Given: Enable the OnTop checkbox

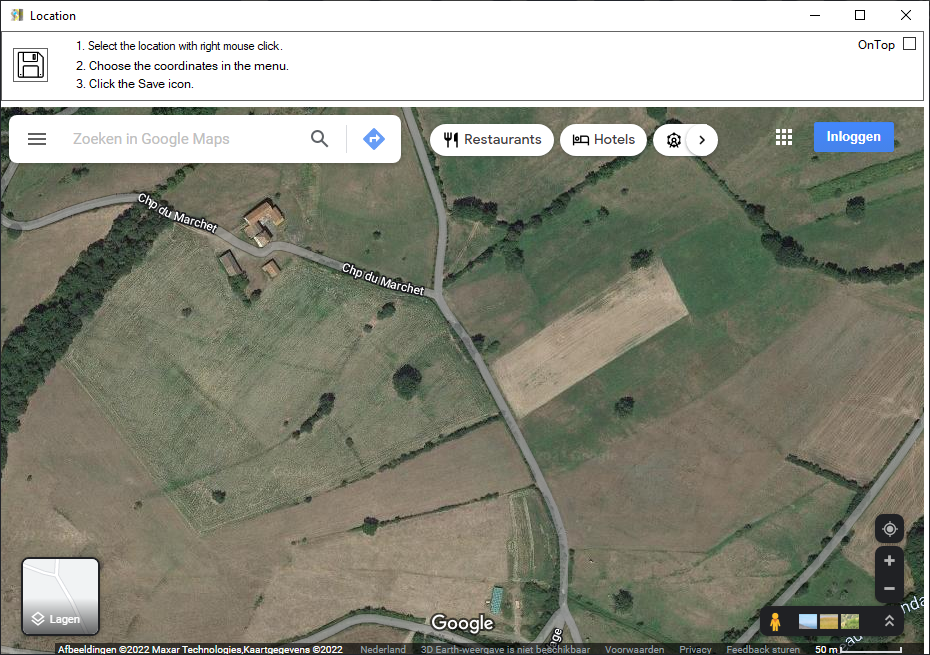Looking at the screenshot, I should [909, 44].
